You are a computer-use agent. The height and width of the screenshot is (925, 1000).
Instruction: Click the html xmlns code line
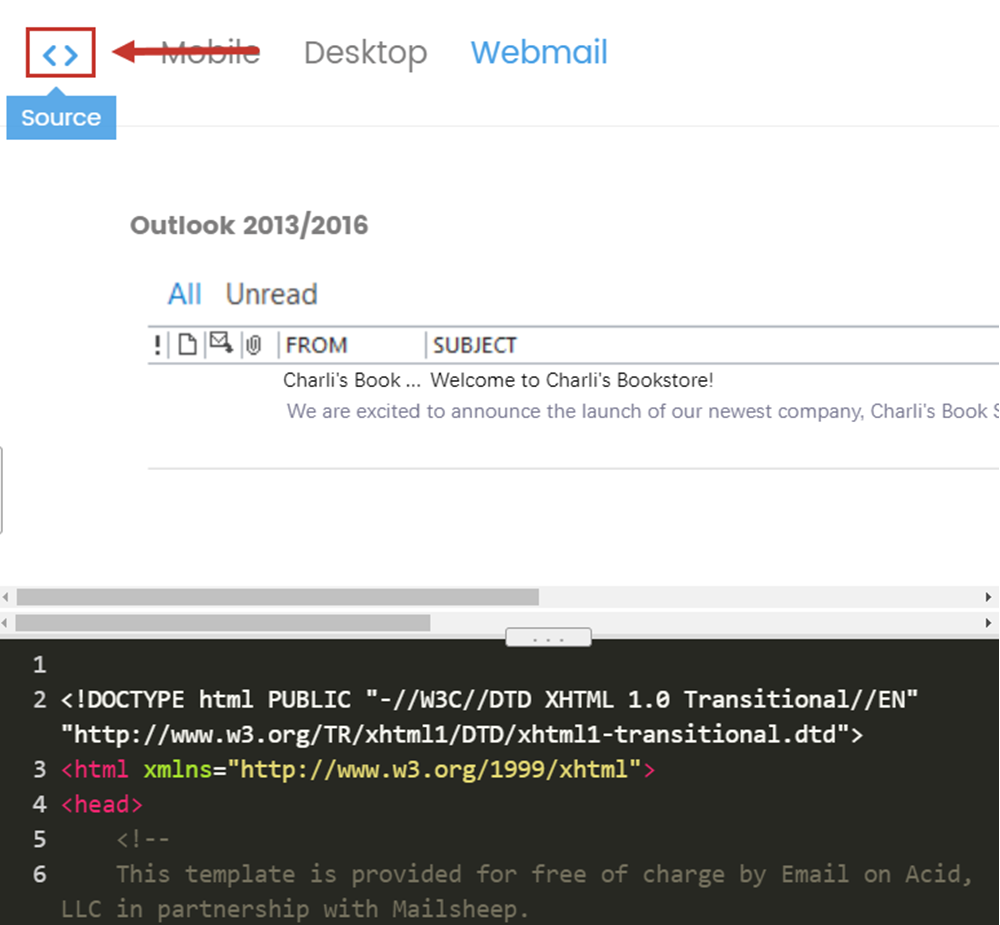click(x=358, y=769)
